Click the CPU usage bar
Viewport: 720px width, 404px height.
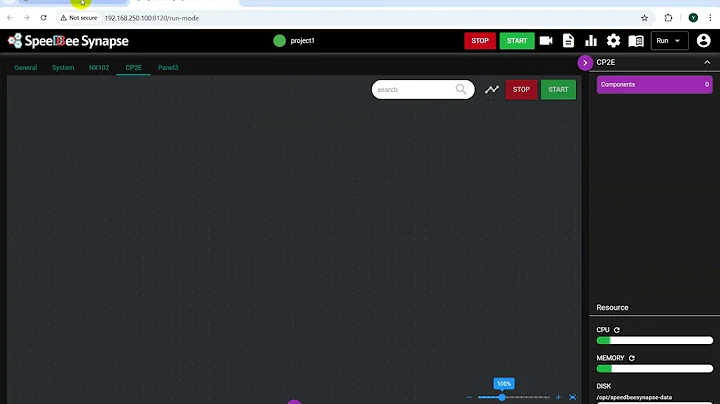654,341
